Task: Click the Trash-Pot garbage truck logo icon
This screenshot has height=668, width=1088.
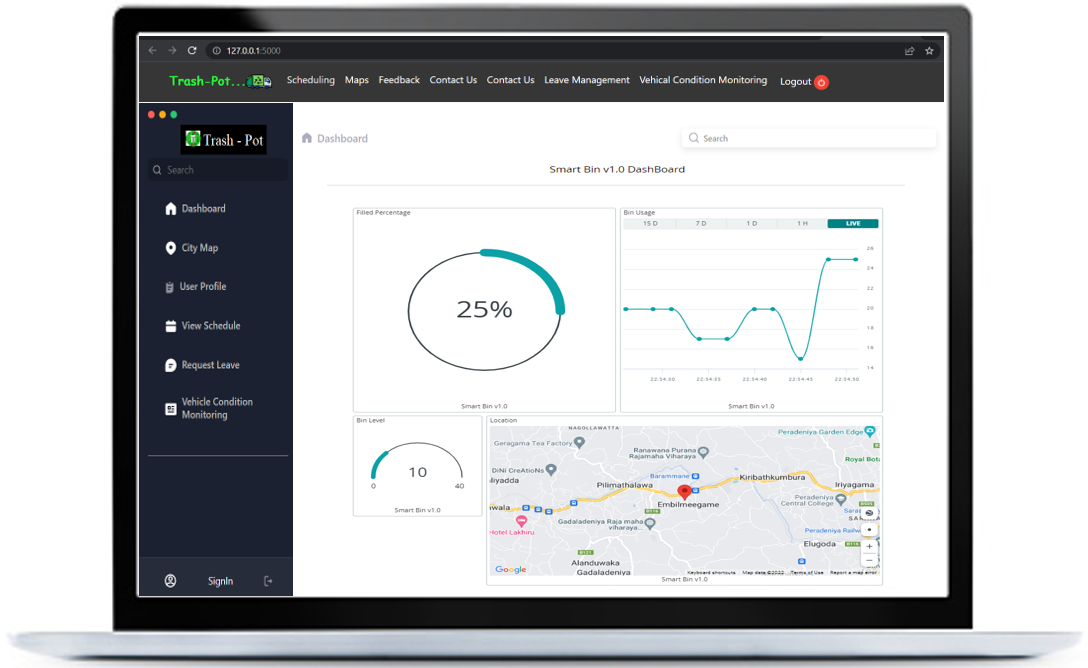Action: pyautogui.click(x=260, y=81)
